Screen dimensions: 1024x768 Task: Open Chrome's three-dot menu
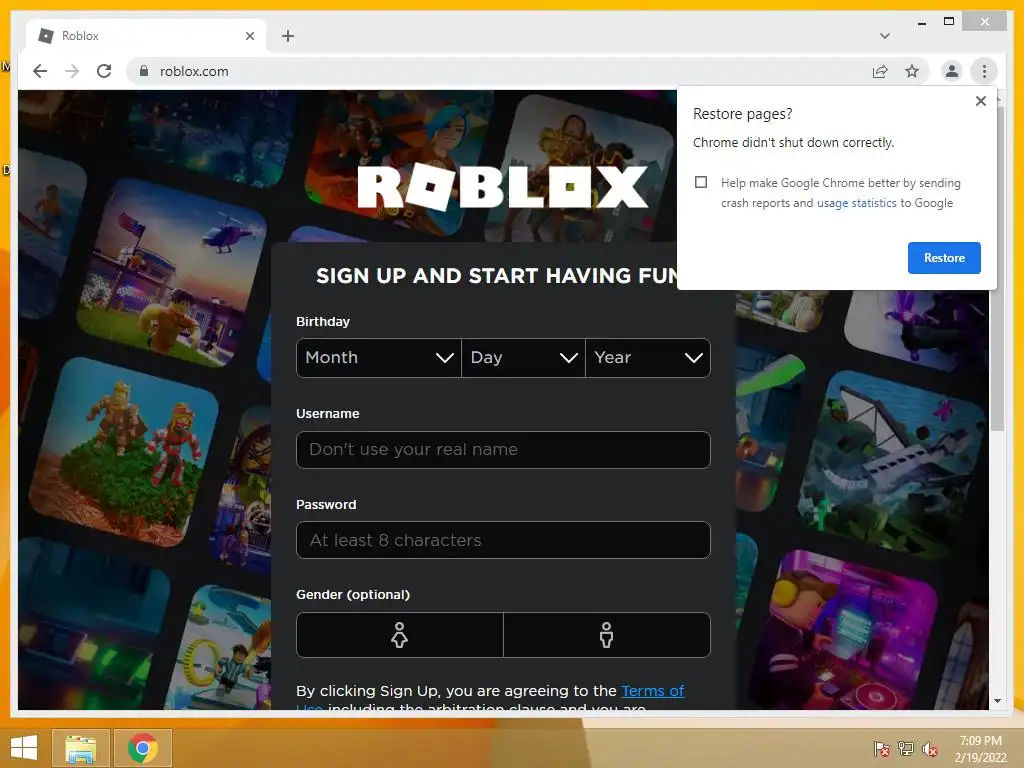984,71
